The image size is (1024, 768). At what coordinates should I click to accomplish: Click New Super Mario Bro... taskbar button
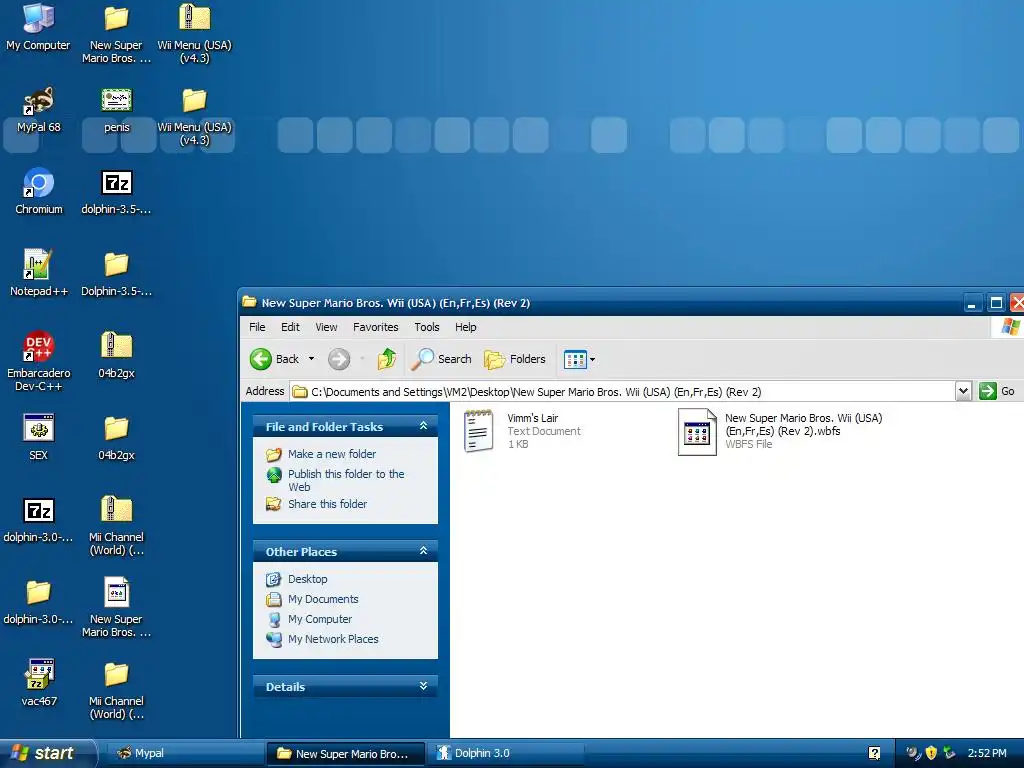click(x=345, y=753)
